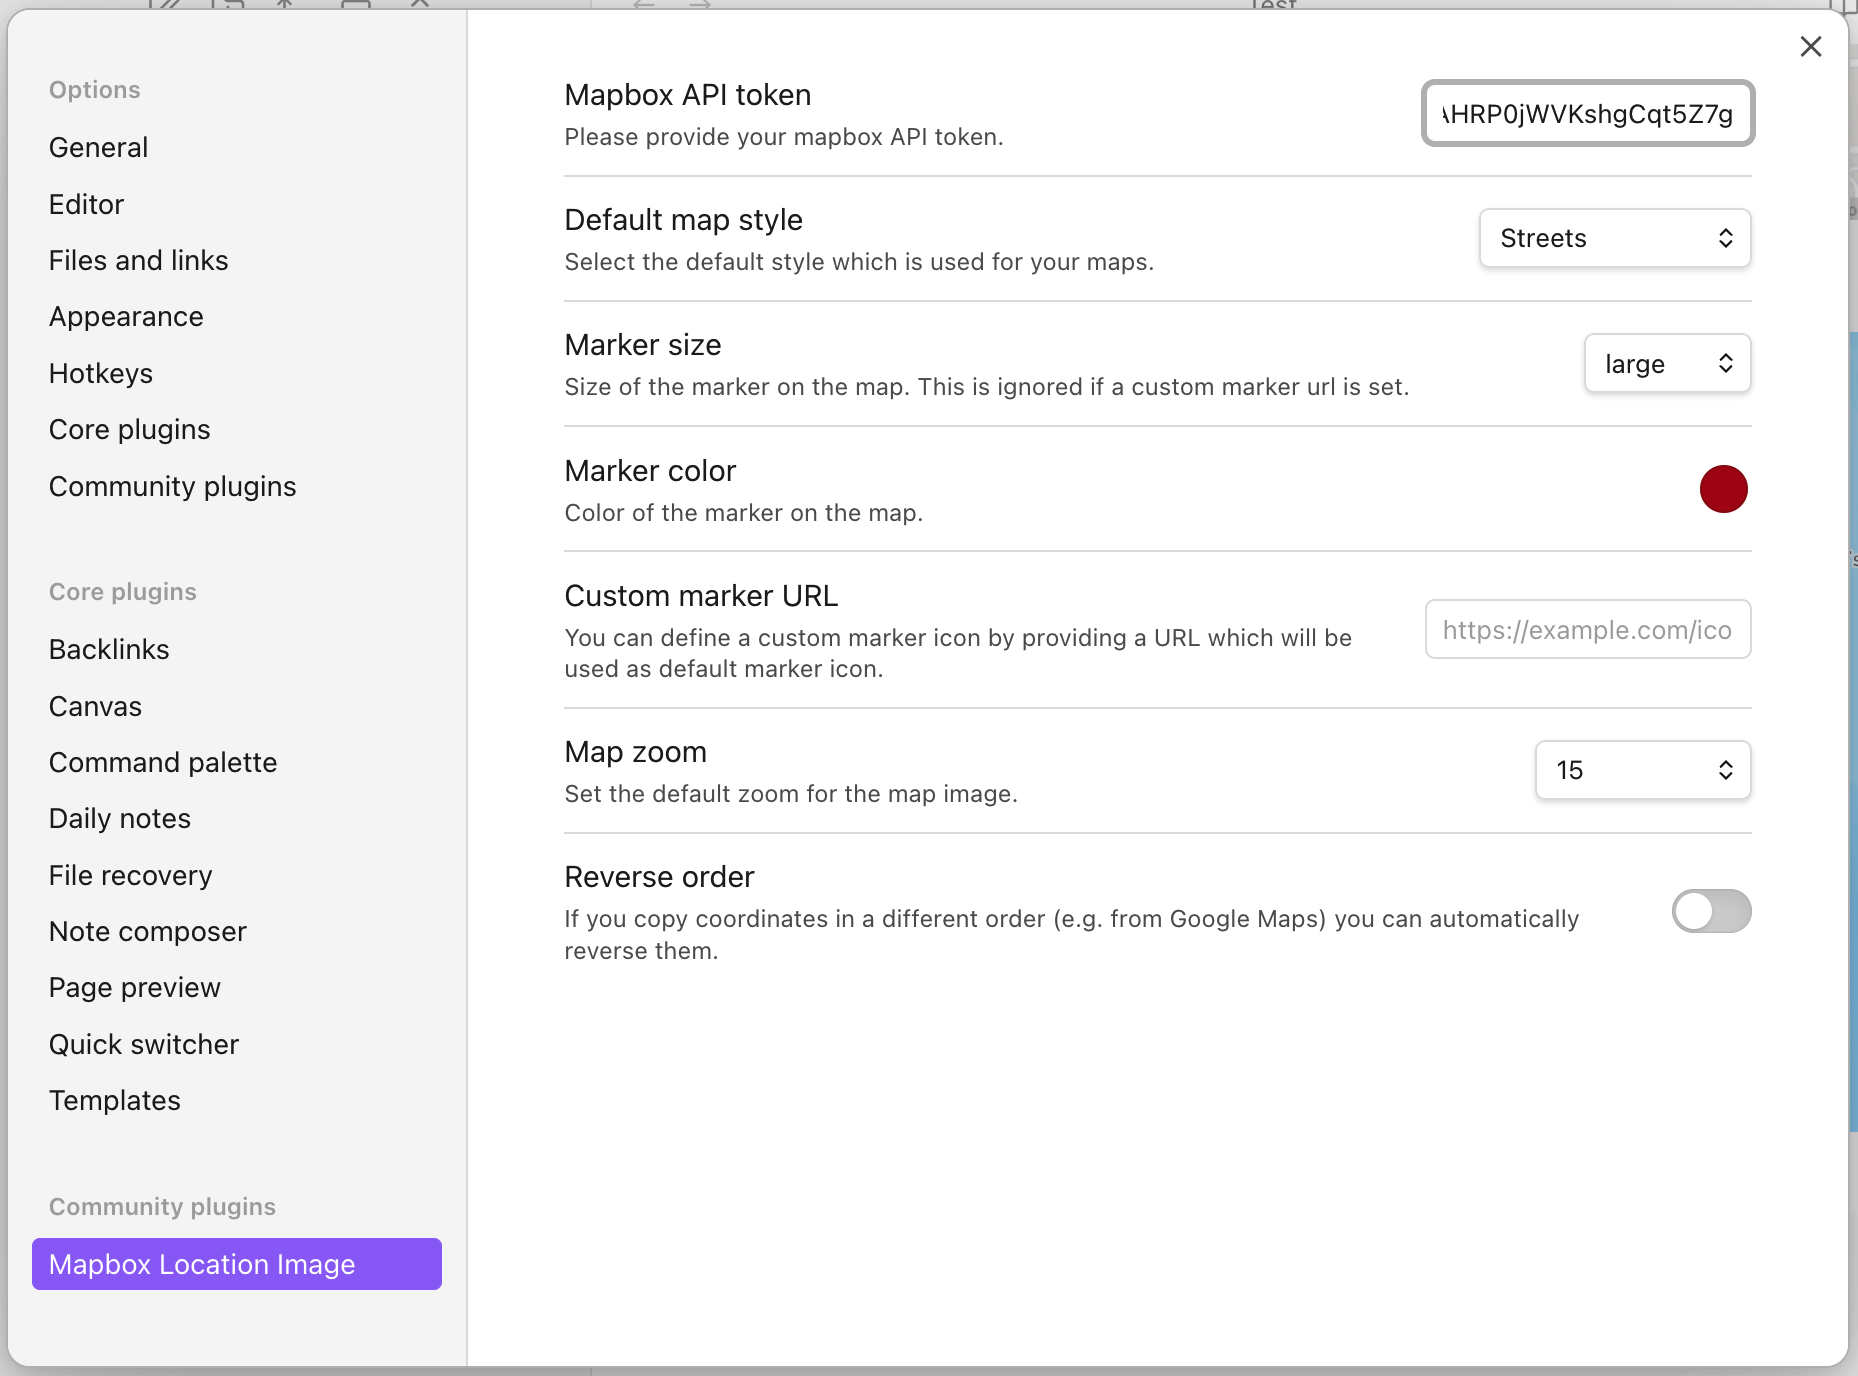
Task: Open Editor settings
Action: coord(86,204)
